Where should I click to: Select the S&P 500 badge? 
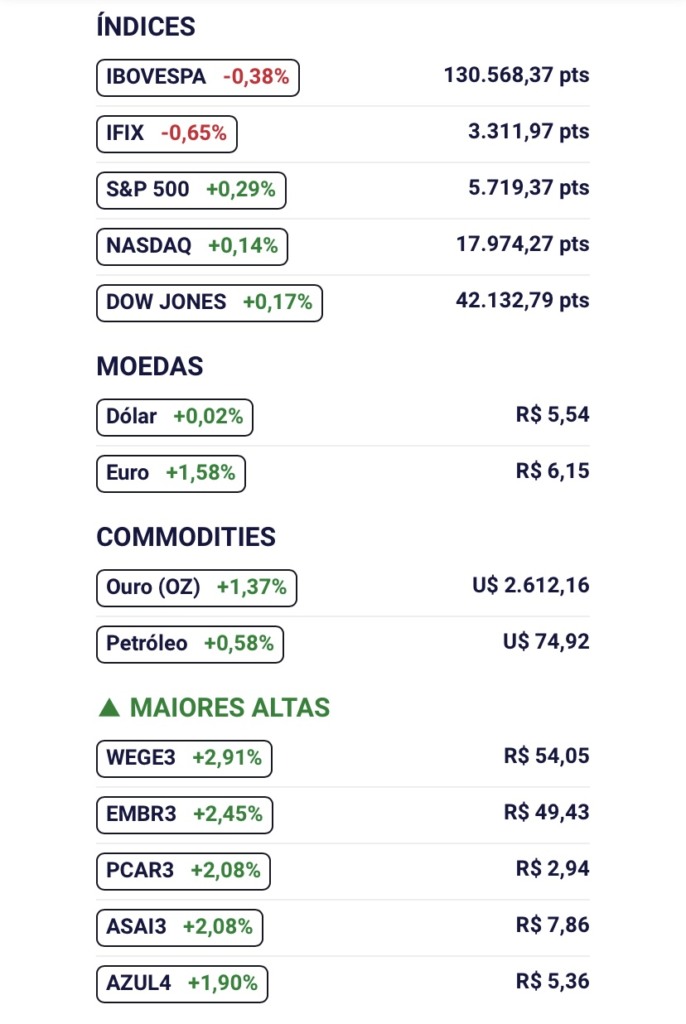pyautogui.click(x=191, y=189)
